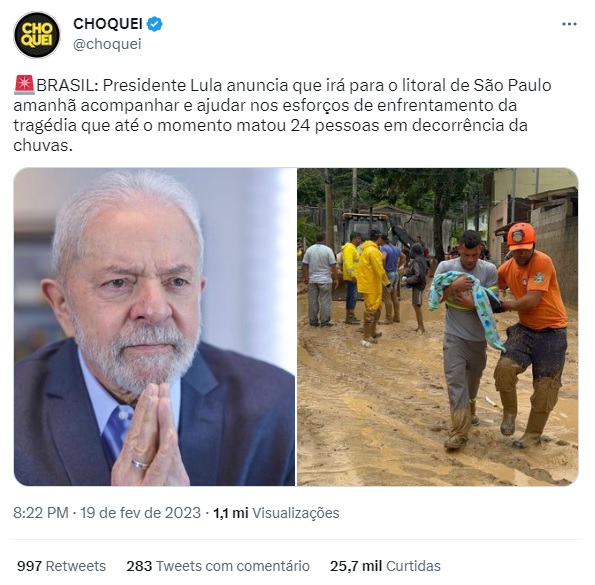This screenshot has width=595, height=585.
Task: Click the 8:22 PM timestamp
Action: (x=41, y=513)
